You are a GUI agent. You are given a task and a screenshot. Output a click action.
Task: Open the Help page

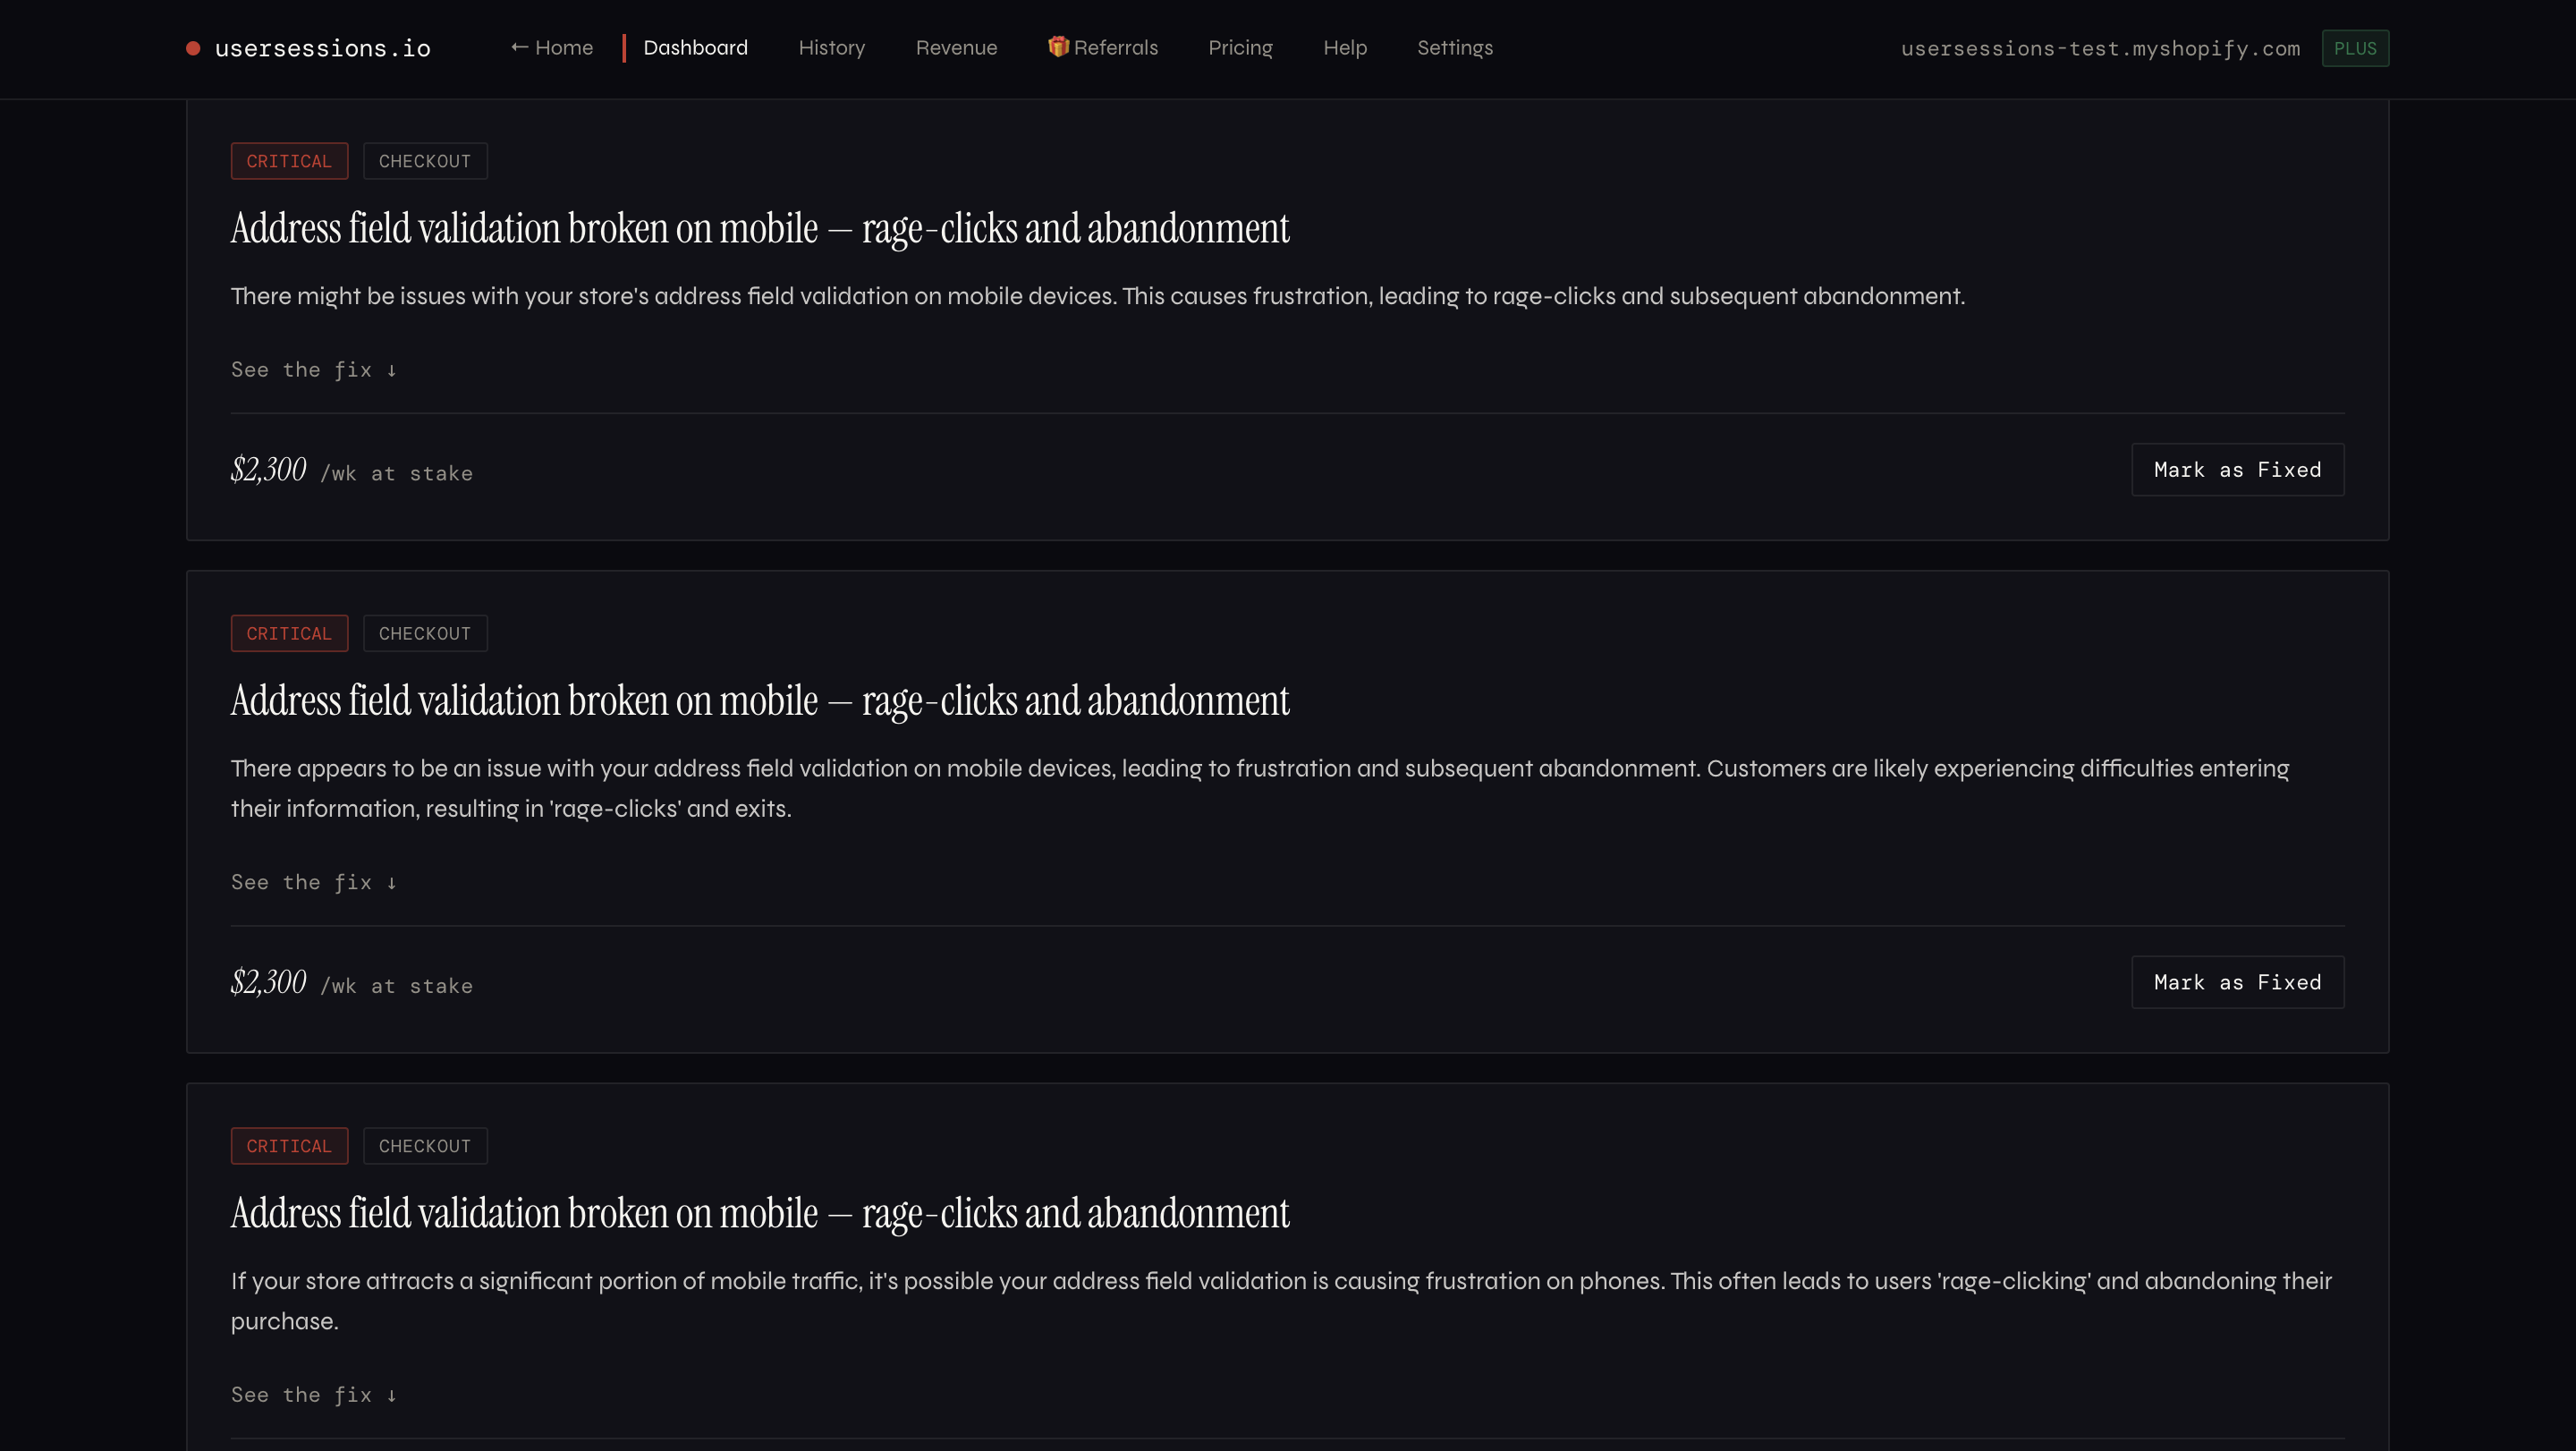tap(1344, 48)
